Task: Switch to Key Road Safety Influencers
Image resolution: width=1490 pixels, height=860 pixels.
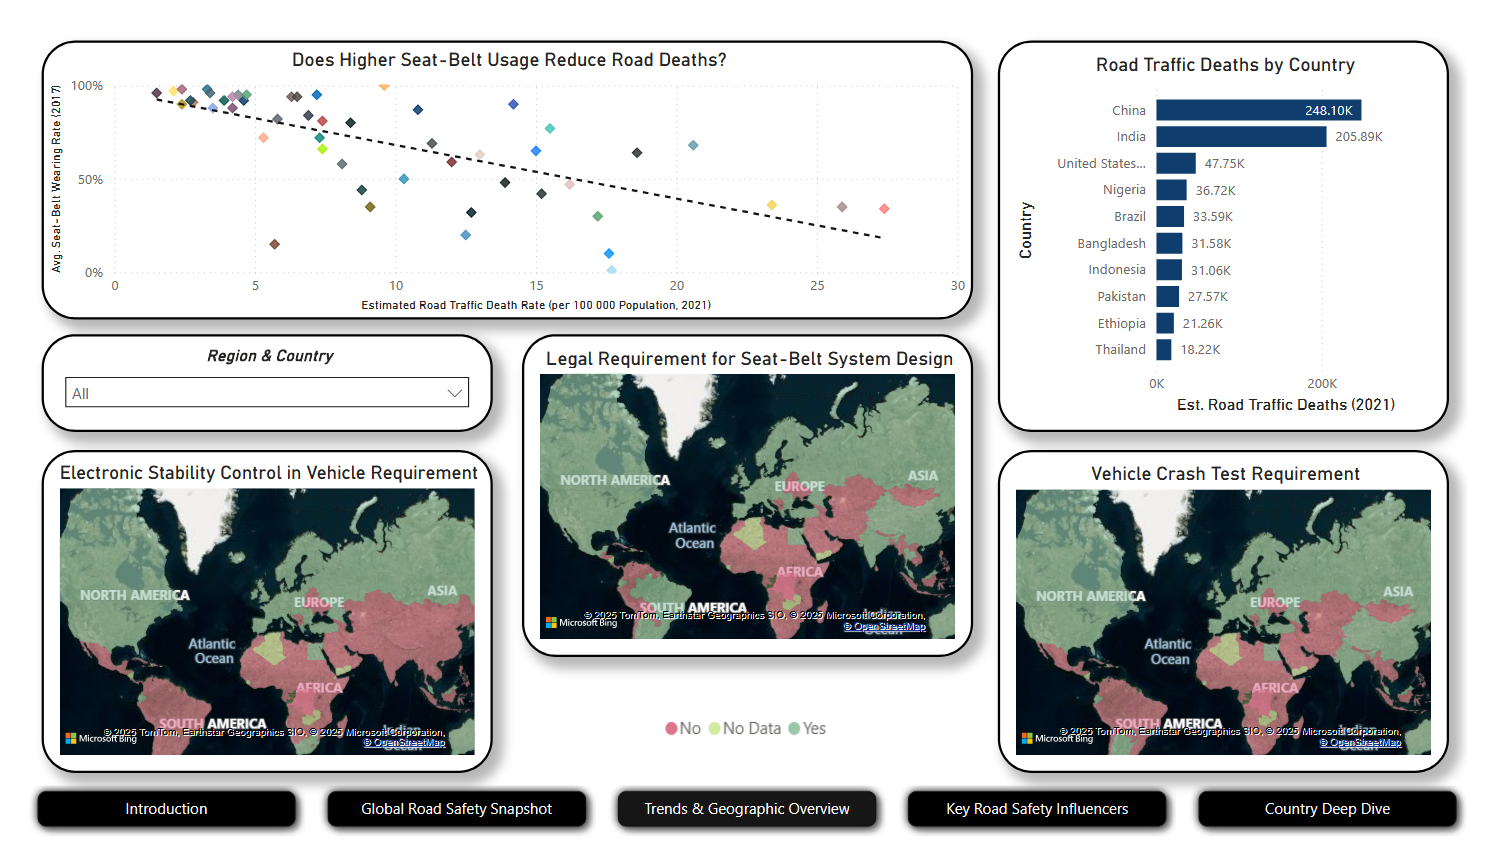Action: pyautogui.click(x=1037, y=809)
